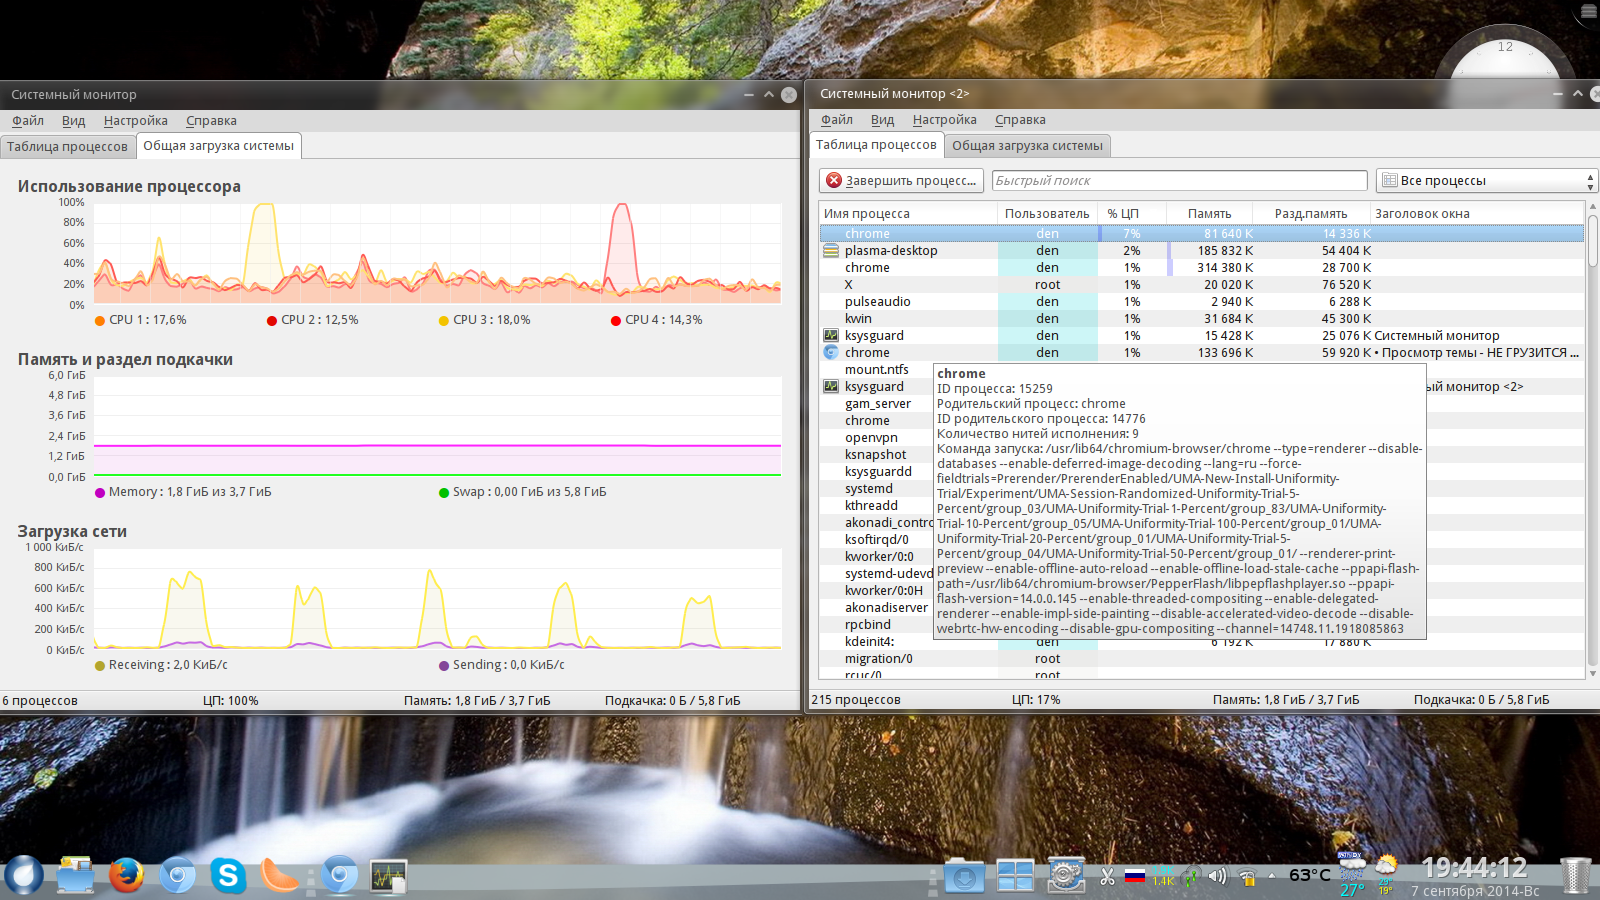The image size is (1600, 900).
Task: Open the trash bin in the panel
Action: [1575, 876]
